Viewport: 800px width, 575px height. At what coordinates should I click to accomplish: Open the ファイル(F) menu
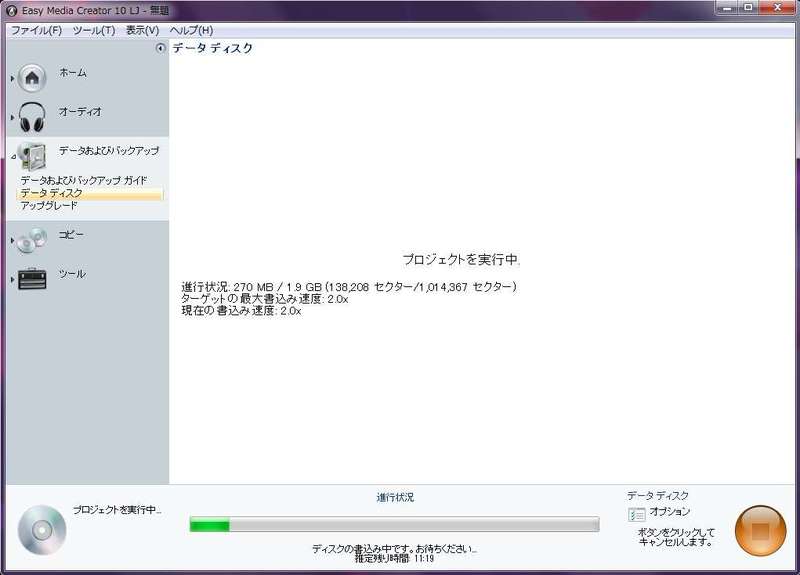36,30
